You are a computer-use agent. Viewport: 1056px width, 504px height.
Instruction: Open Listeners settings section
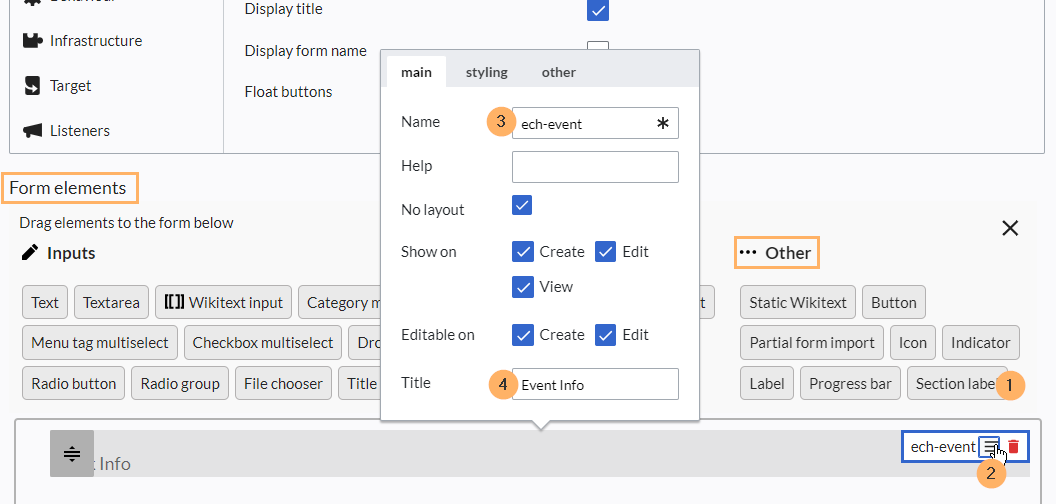67,131
